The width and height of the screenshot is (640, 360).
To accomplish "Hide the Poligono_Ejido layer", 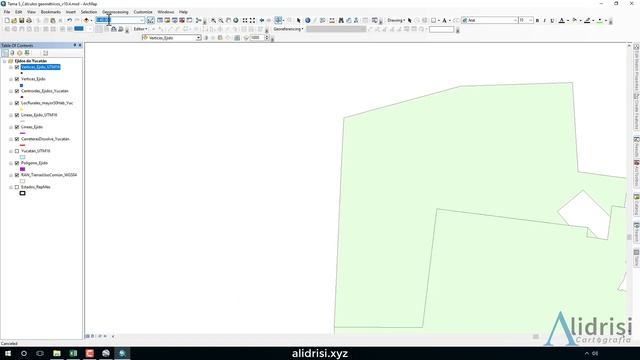I will (x=17, y=163).
